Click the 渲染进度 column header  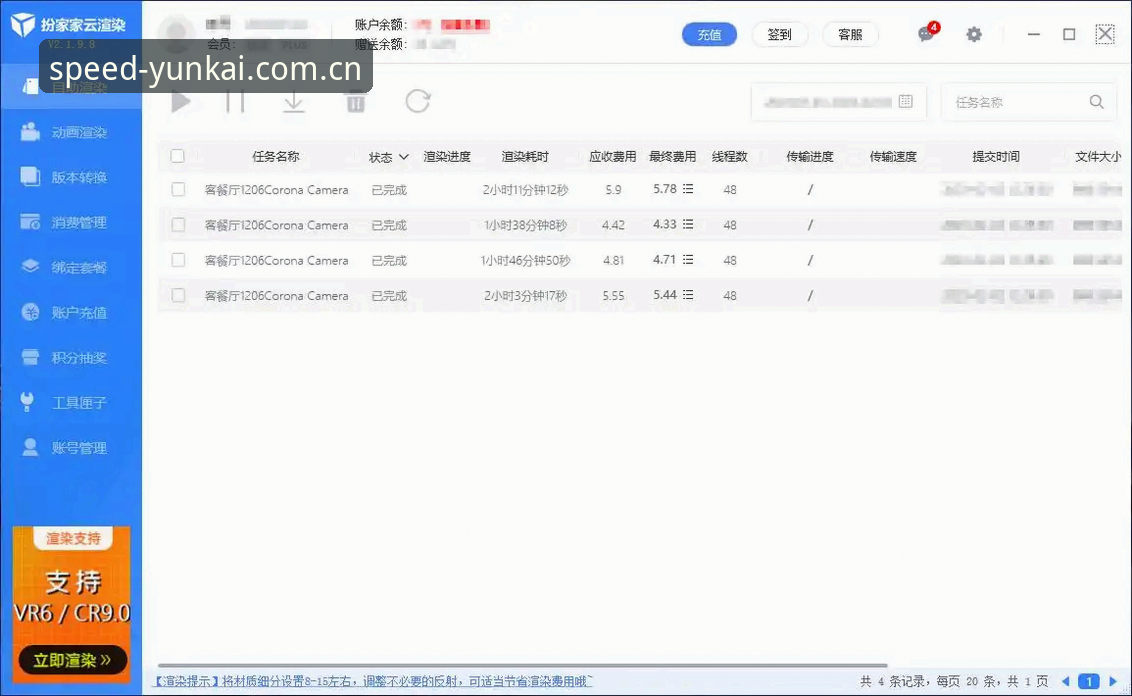pyautogui.click(x=447, y=157)
